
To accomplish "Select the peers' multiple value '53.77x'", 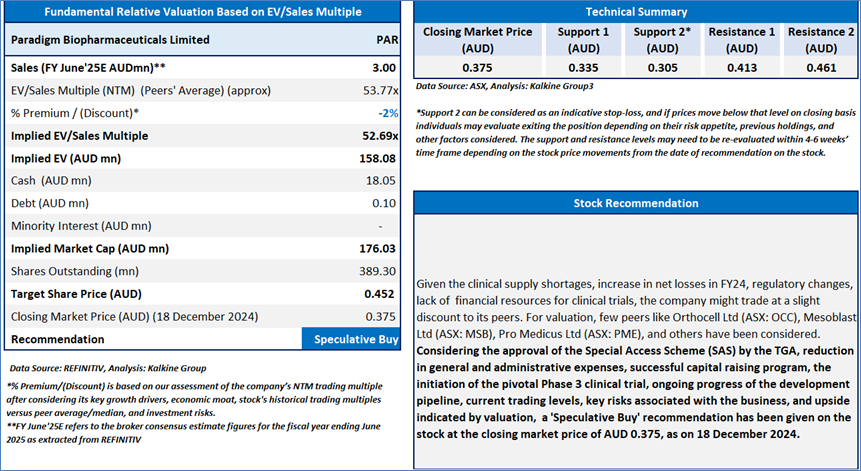I will coord(381,91).
